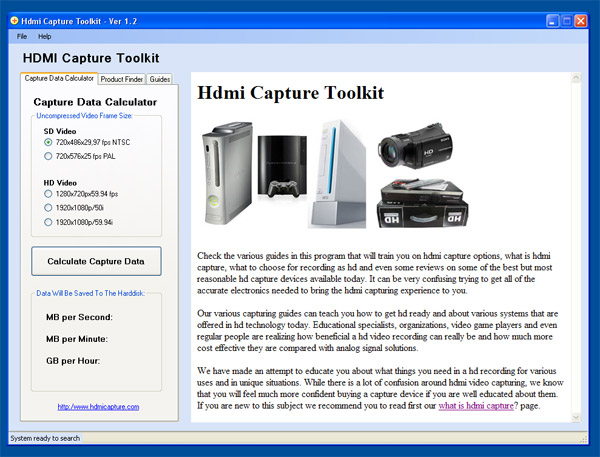Click the window resize grip corner
Screen dimensions: 600x457
pos(584,439)
